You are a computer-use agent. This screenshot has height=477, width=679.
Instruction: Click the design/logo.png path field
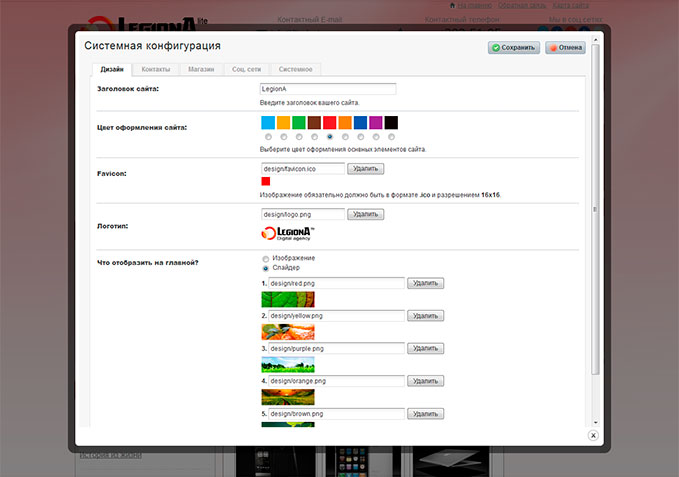click(x=303, y=214)
